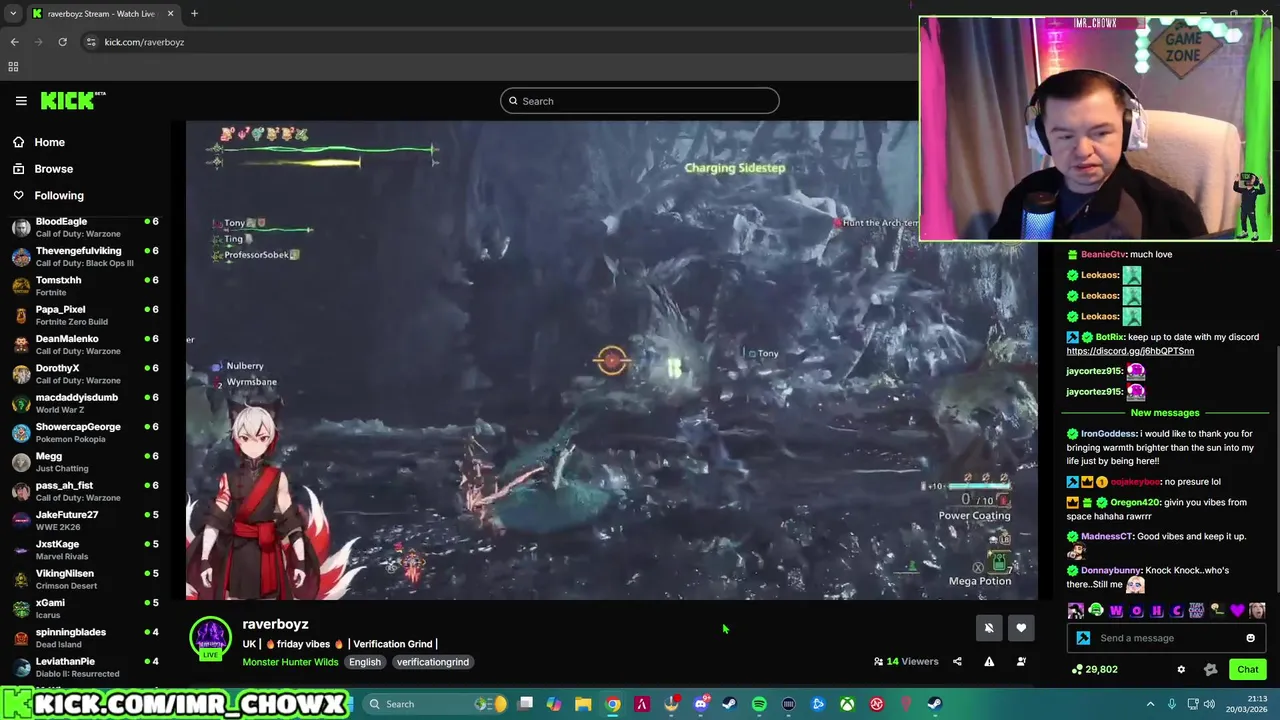Select the green Spotify emote in chat
Image resolution: width=1280 pixels, height=720 pixels.
(1096, 611)
